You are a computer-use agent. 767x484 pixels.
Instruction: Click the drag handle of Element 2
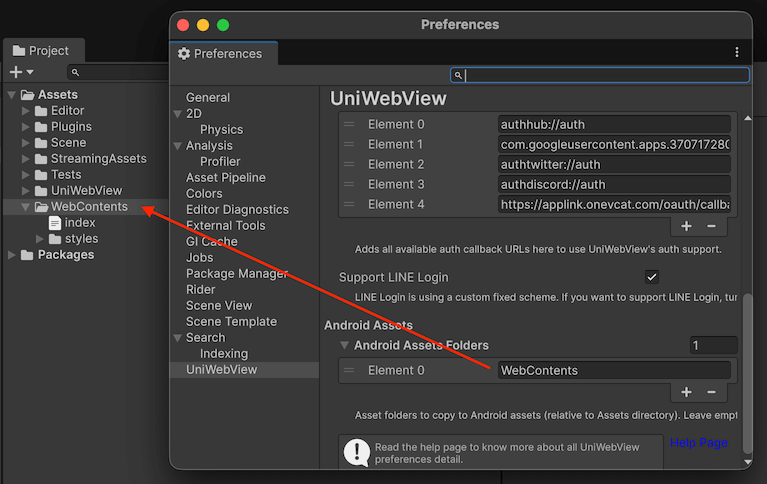(349, 164)
